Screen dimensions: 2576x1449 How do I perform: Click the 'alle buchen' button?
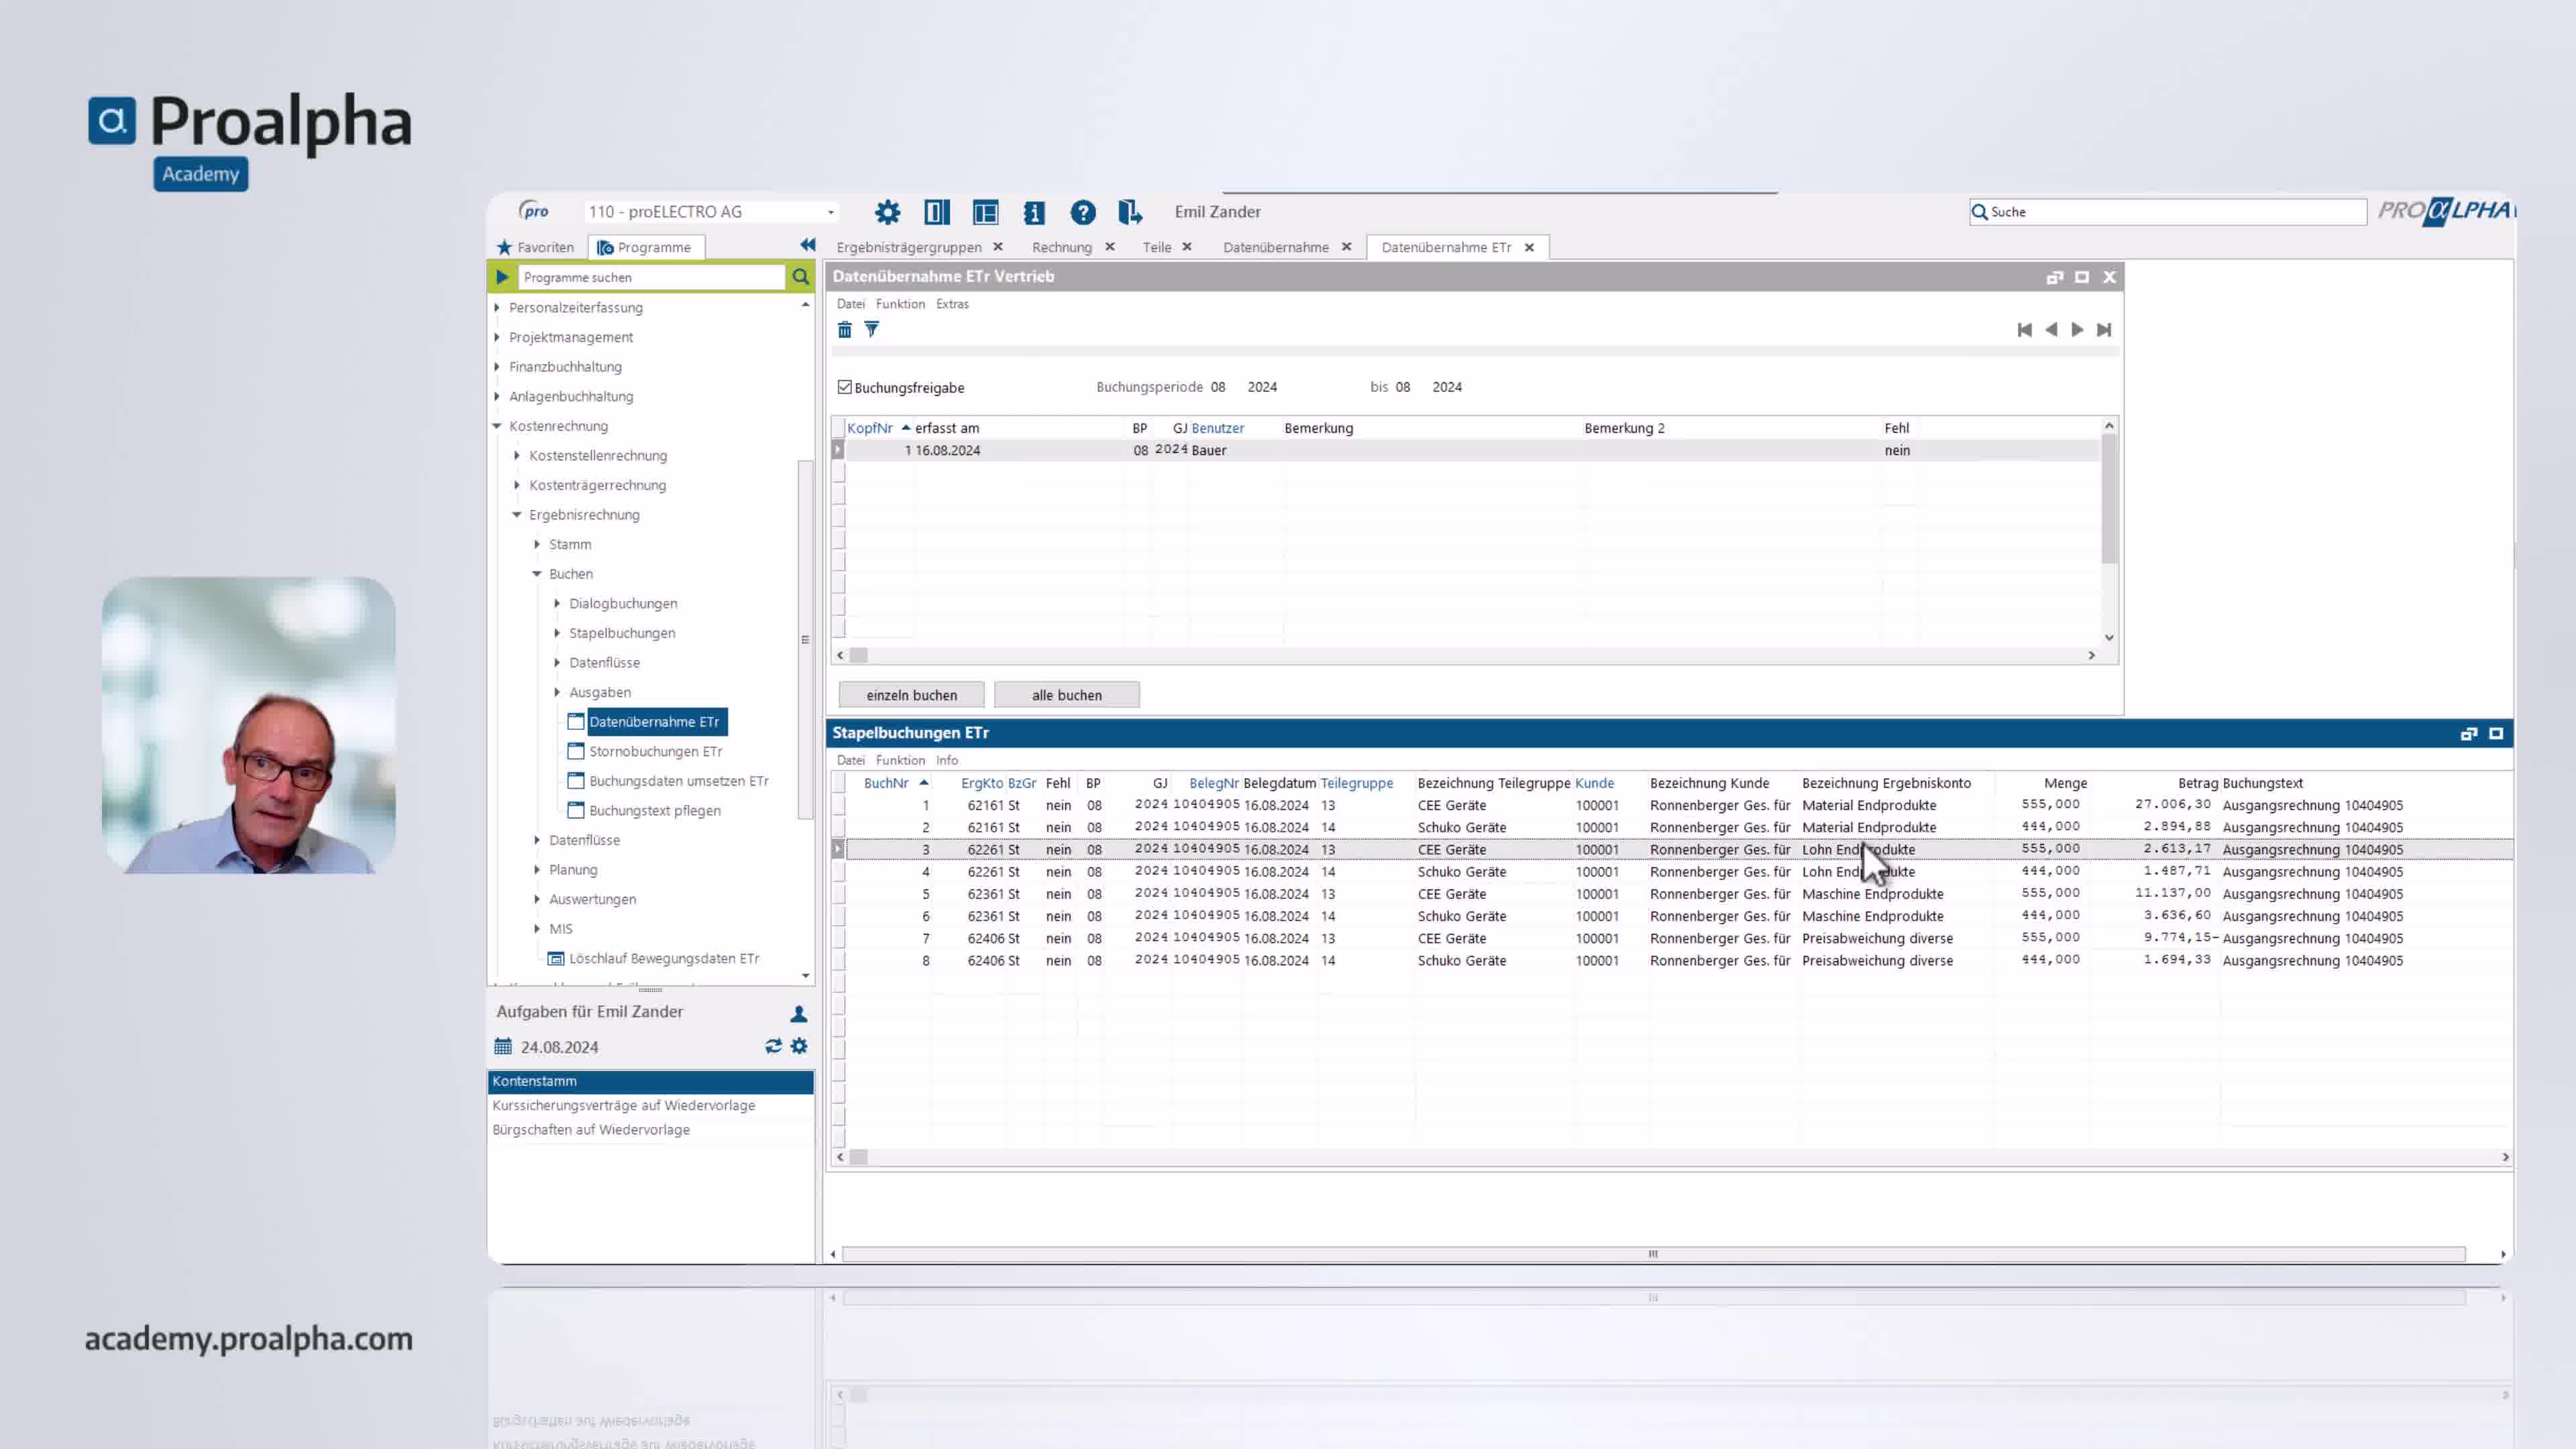click(1066, 695)
